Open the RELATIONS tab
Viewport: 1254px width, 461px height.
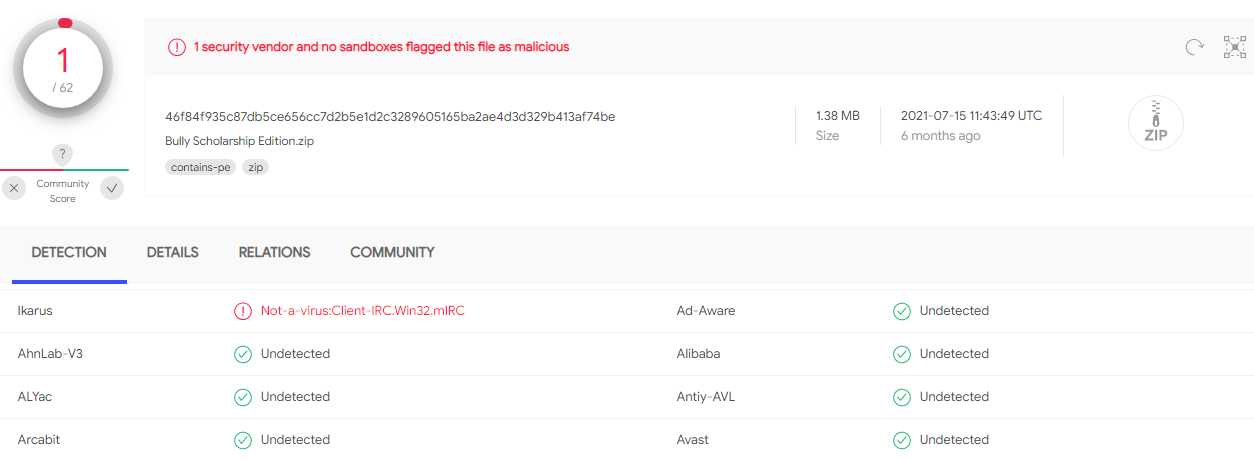[274, 253]
